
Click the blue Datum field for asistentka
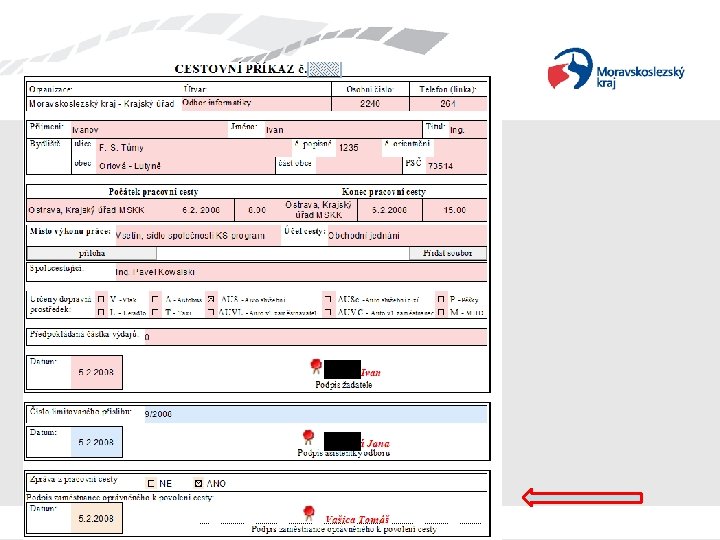(96, 442)
